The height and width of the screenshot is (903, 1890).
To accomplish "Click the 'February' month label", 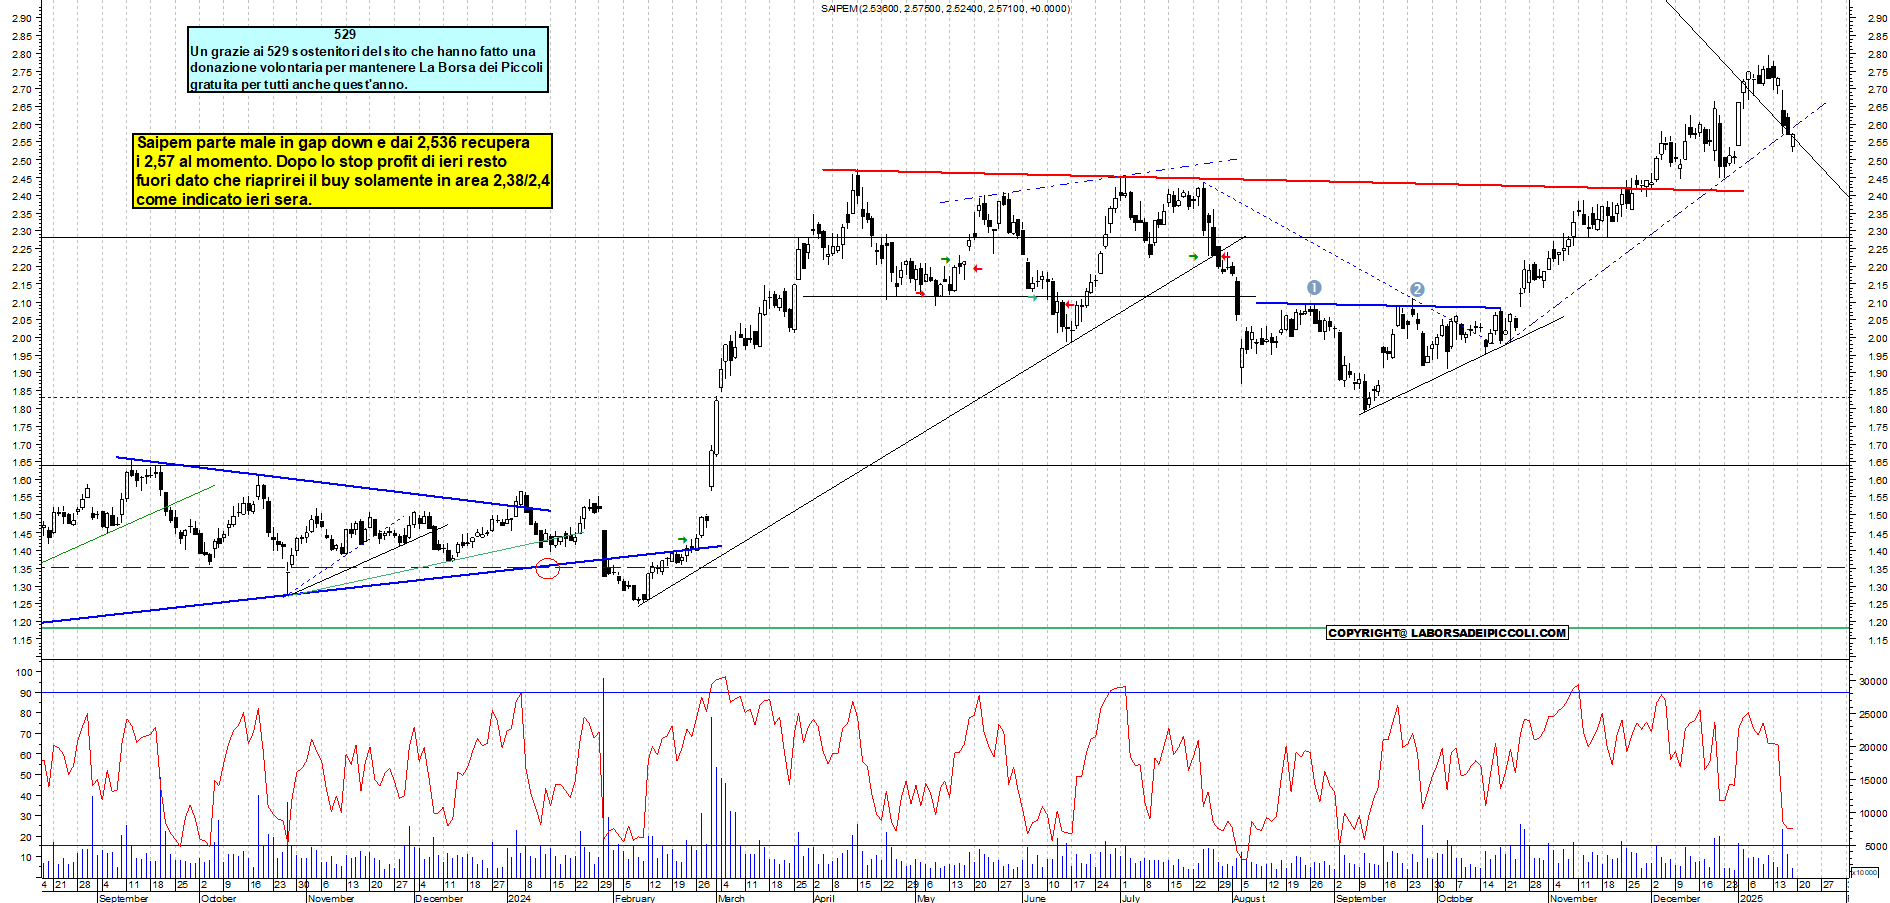I will [x=635, y=898].
